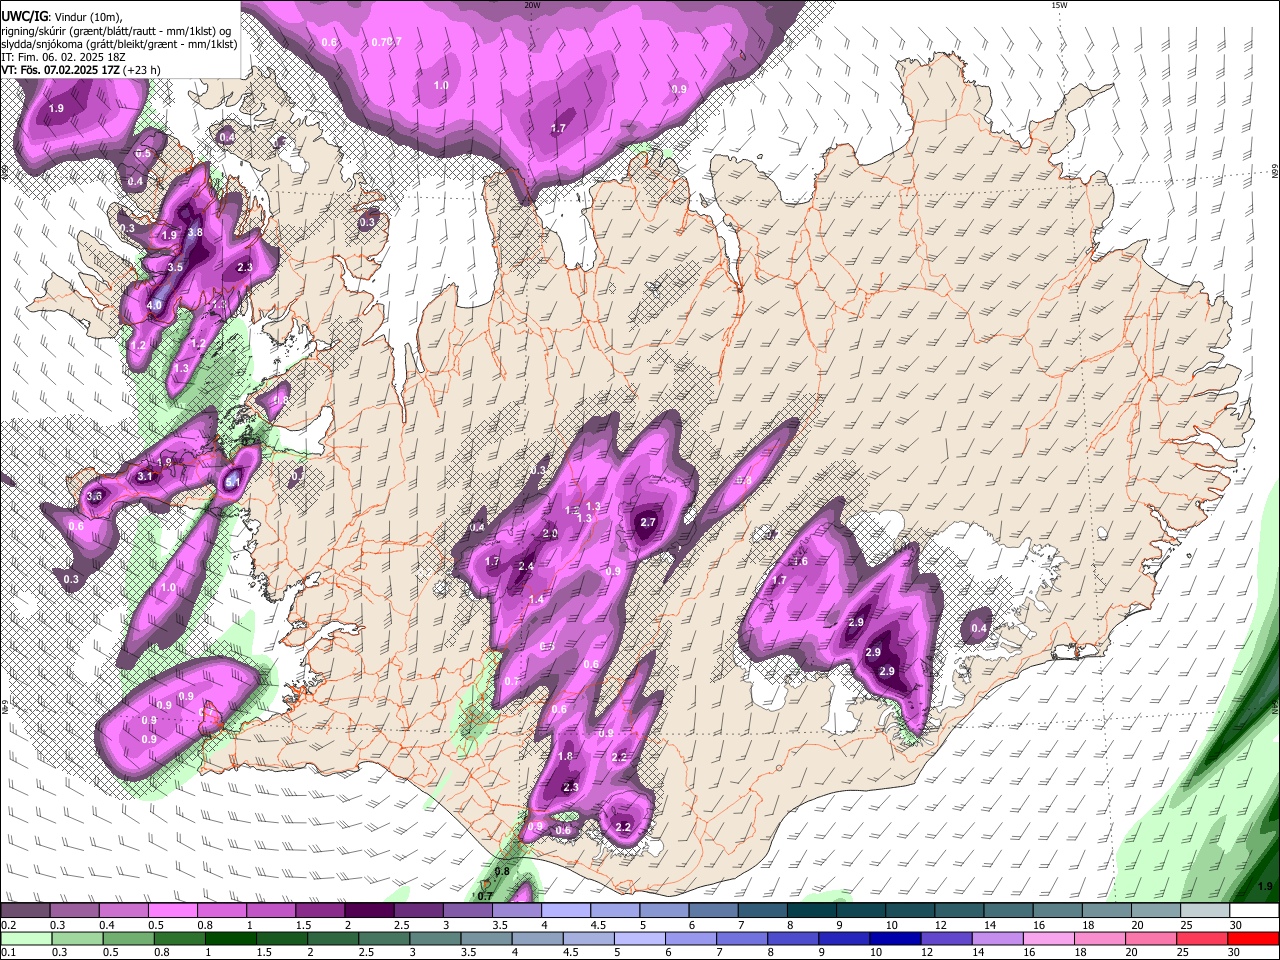The height and width of the screenshot is (960, 1280).
Task: Click the 'slydda/snjókoma' legend description line
Action: [x=119, y=44]
